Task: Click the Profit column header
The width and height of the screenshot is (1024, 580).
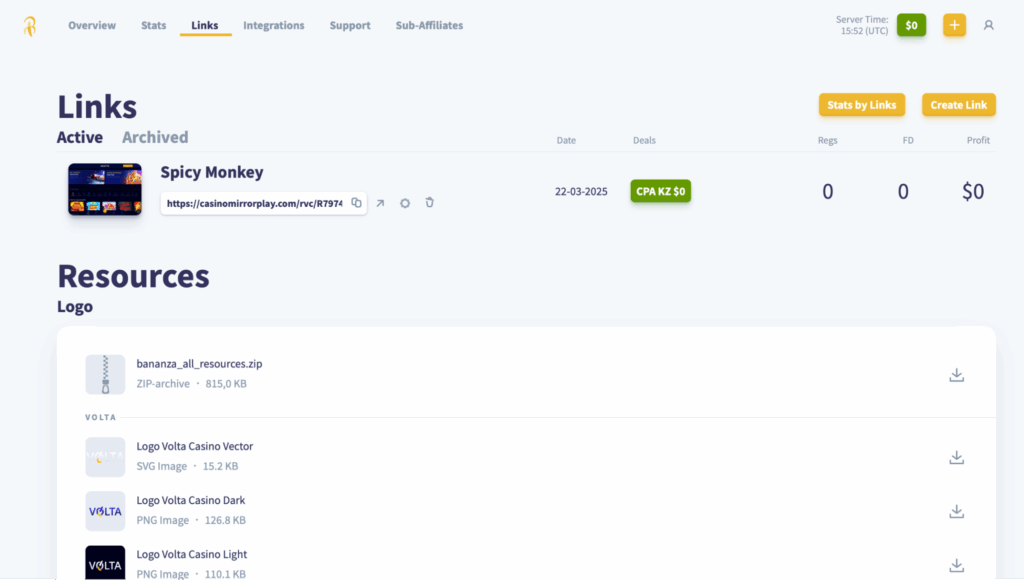Action: 978,140
